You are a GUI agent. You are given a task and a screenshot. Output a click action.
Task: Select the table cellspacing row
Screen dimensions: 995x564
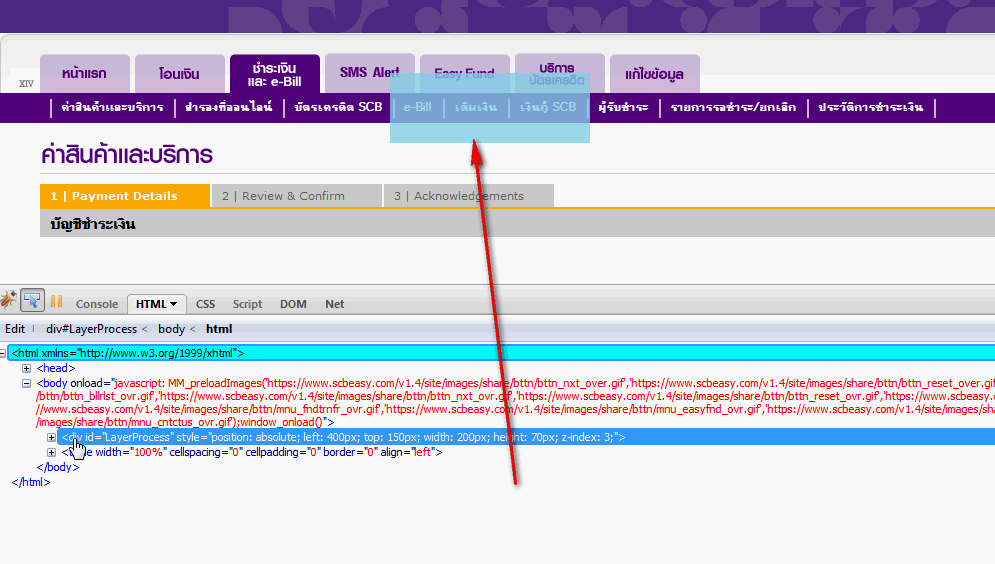(252, 452)
